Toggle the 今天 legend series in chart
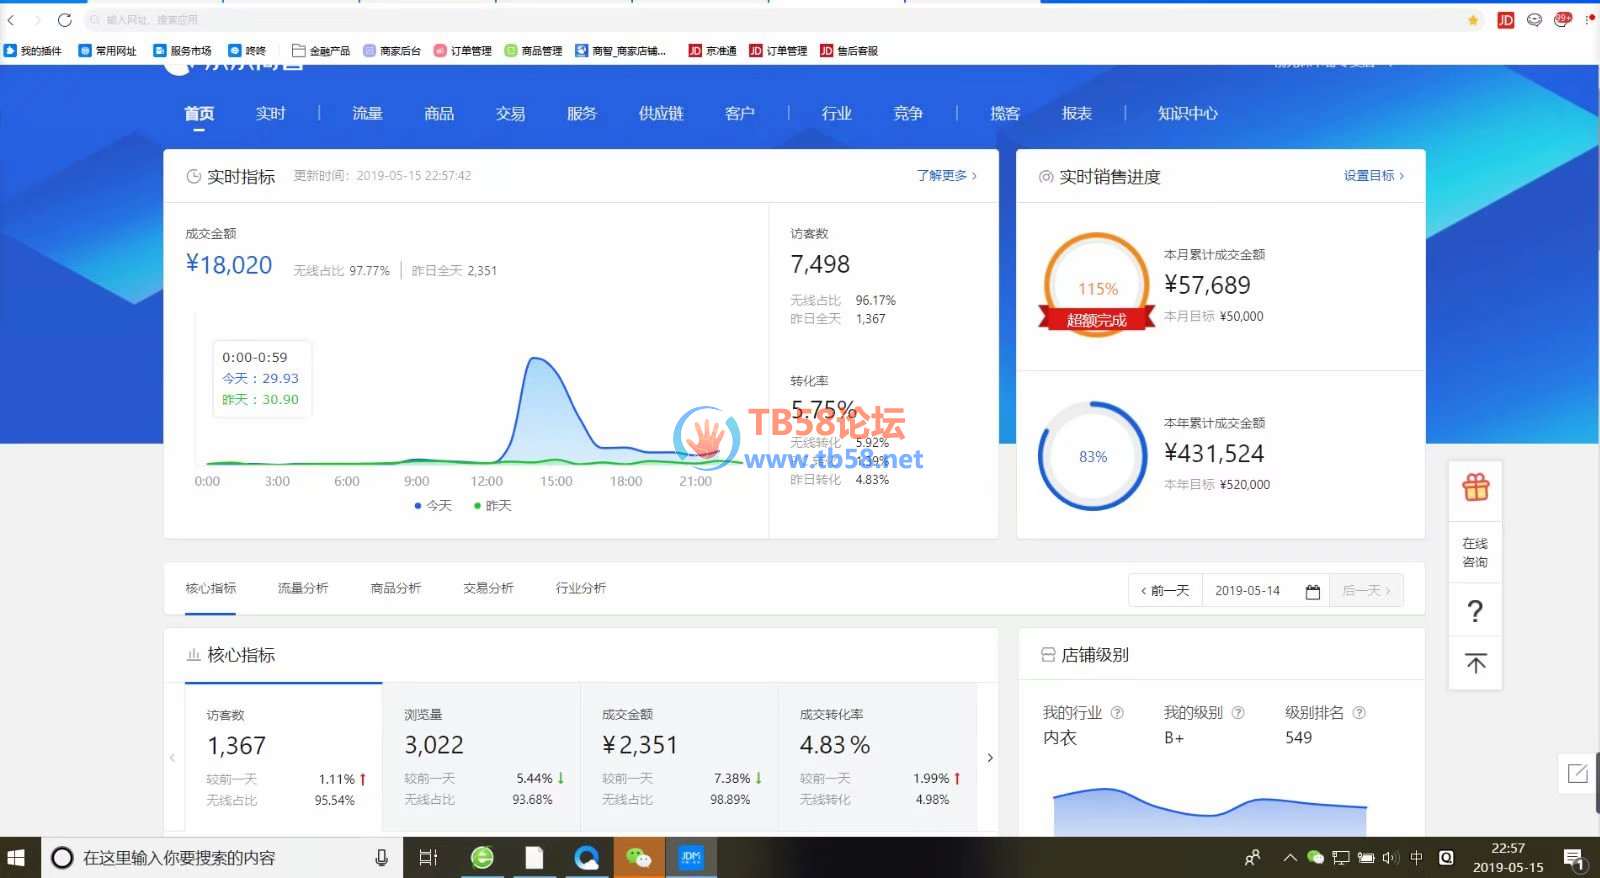The height and width of the screenshot is (878, 1600). [433, 506]
